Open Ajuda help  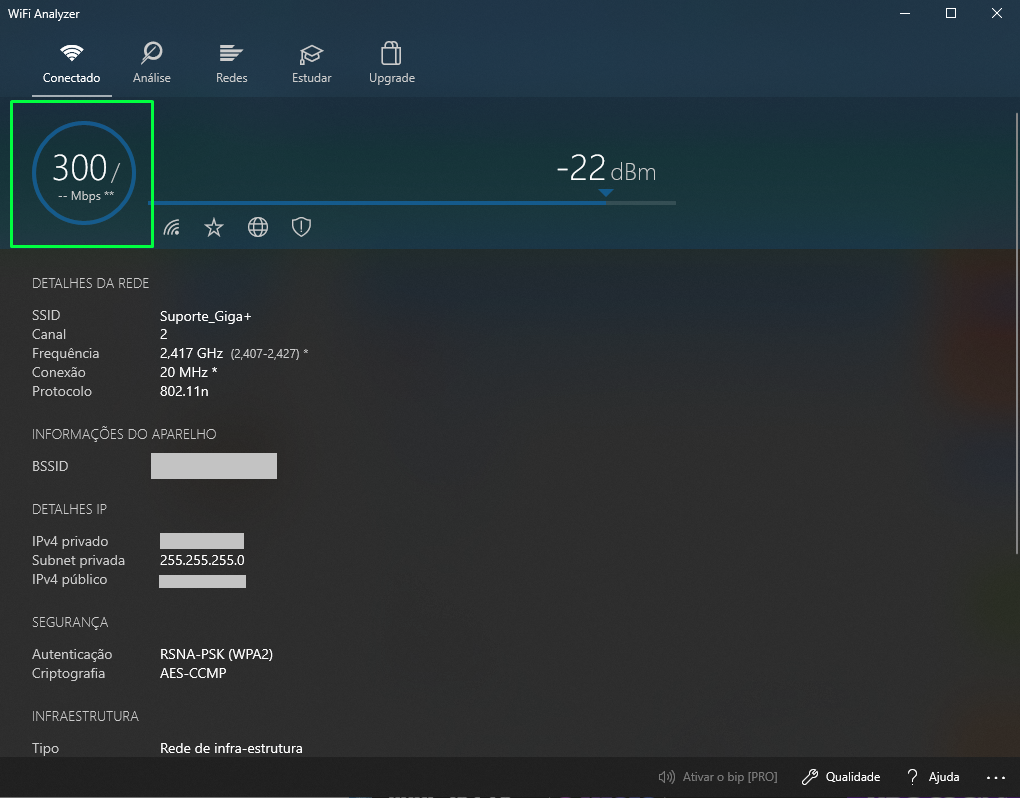932,777
